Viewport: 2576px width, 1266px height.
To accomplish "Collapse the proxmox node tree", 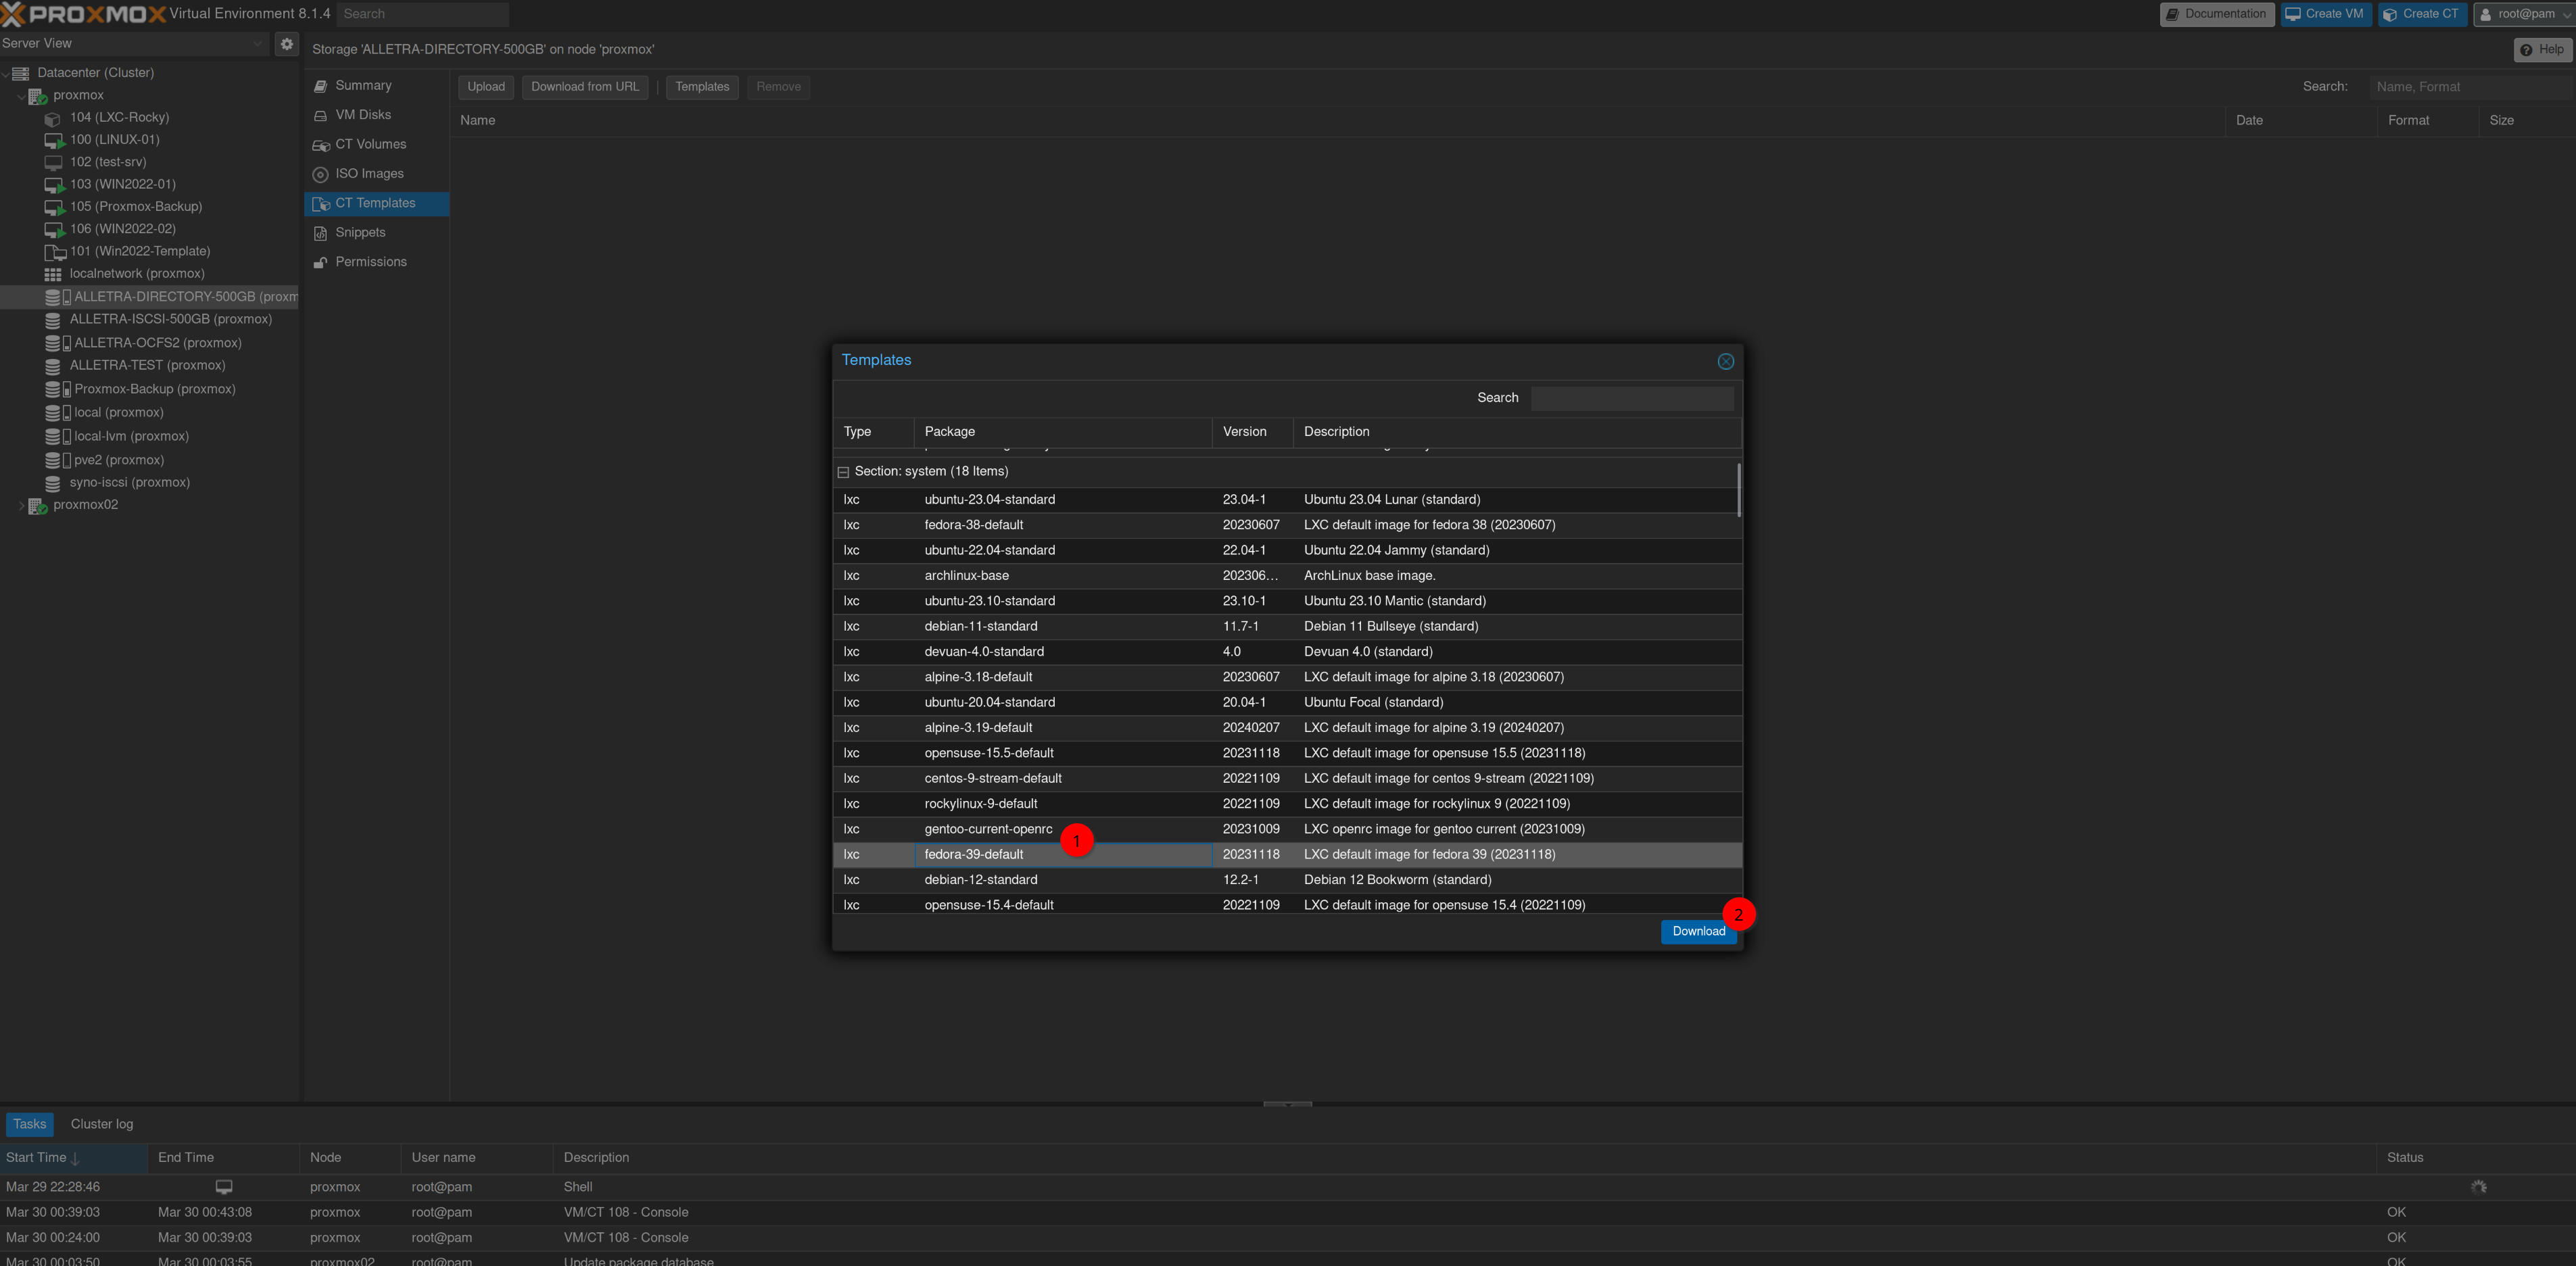I will pos(22,96).
